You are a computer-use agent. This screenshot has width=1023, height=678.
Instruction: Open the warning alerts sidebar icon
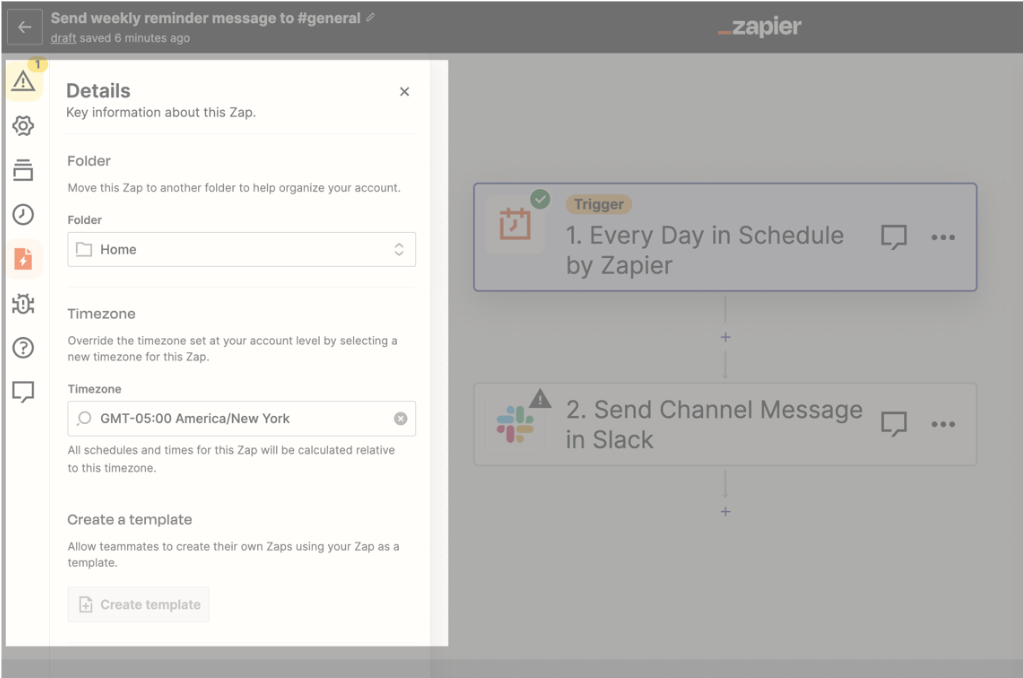(x=23, y=81)
